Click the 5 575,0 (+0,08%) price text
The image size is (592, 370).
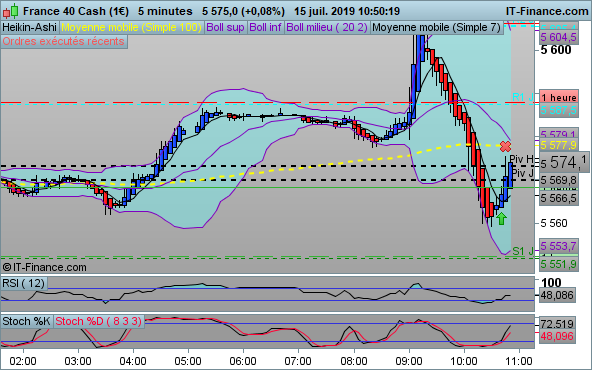click(x=244, y=11)
